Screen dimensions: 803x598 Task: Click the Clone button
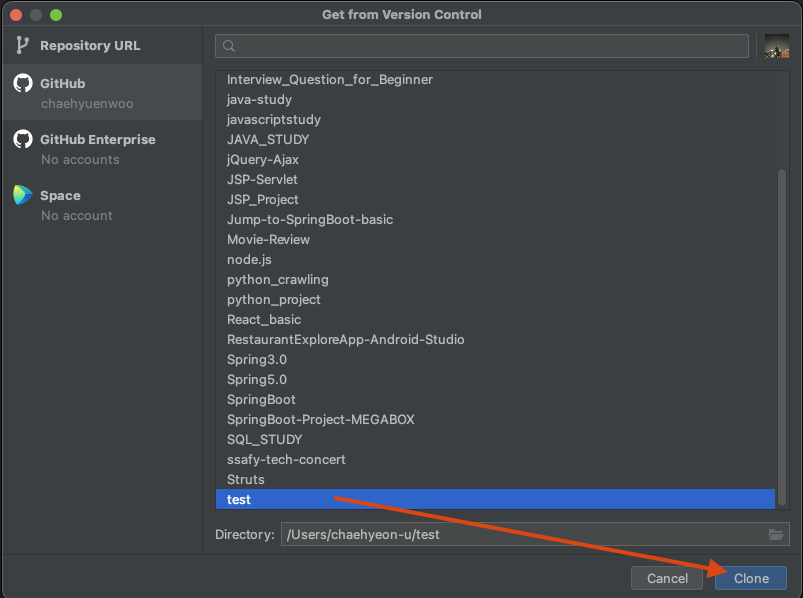point(751,579)
